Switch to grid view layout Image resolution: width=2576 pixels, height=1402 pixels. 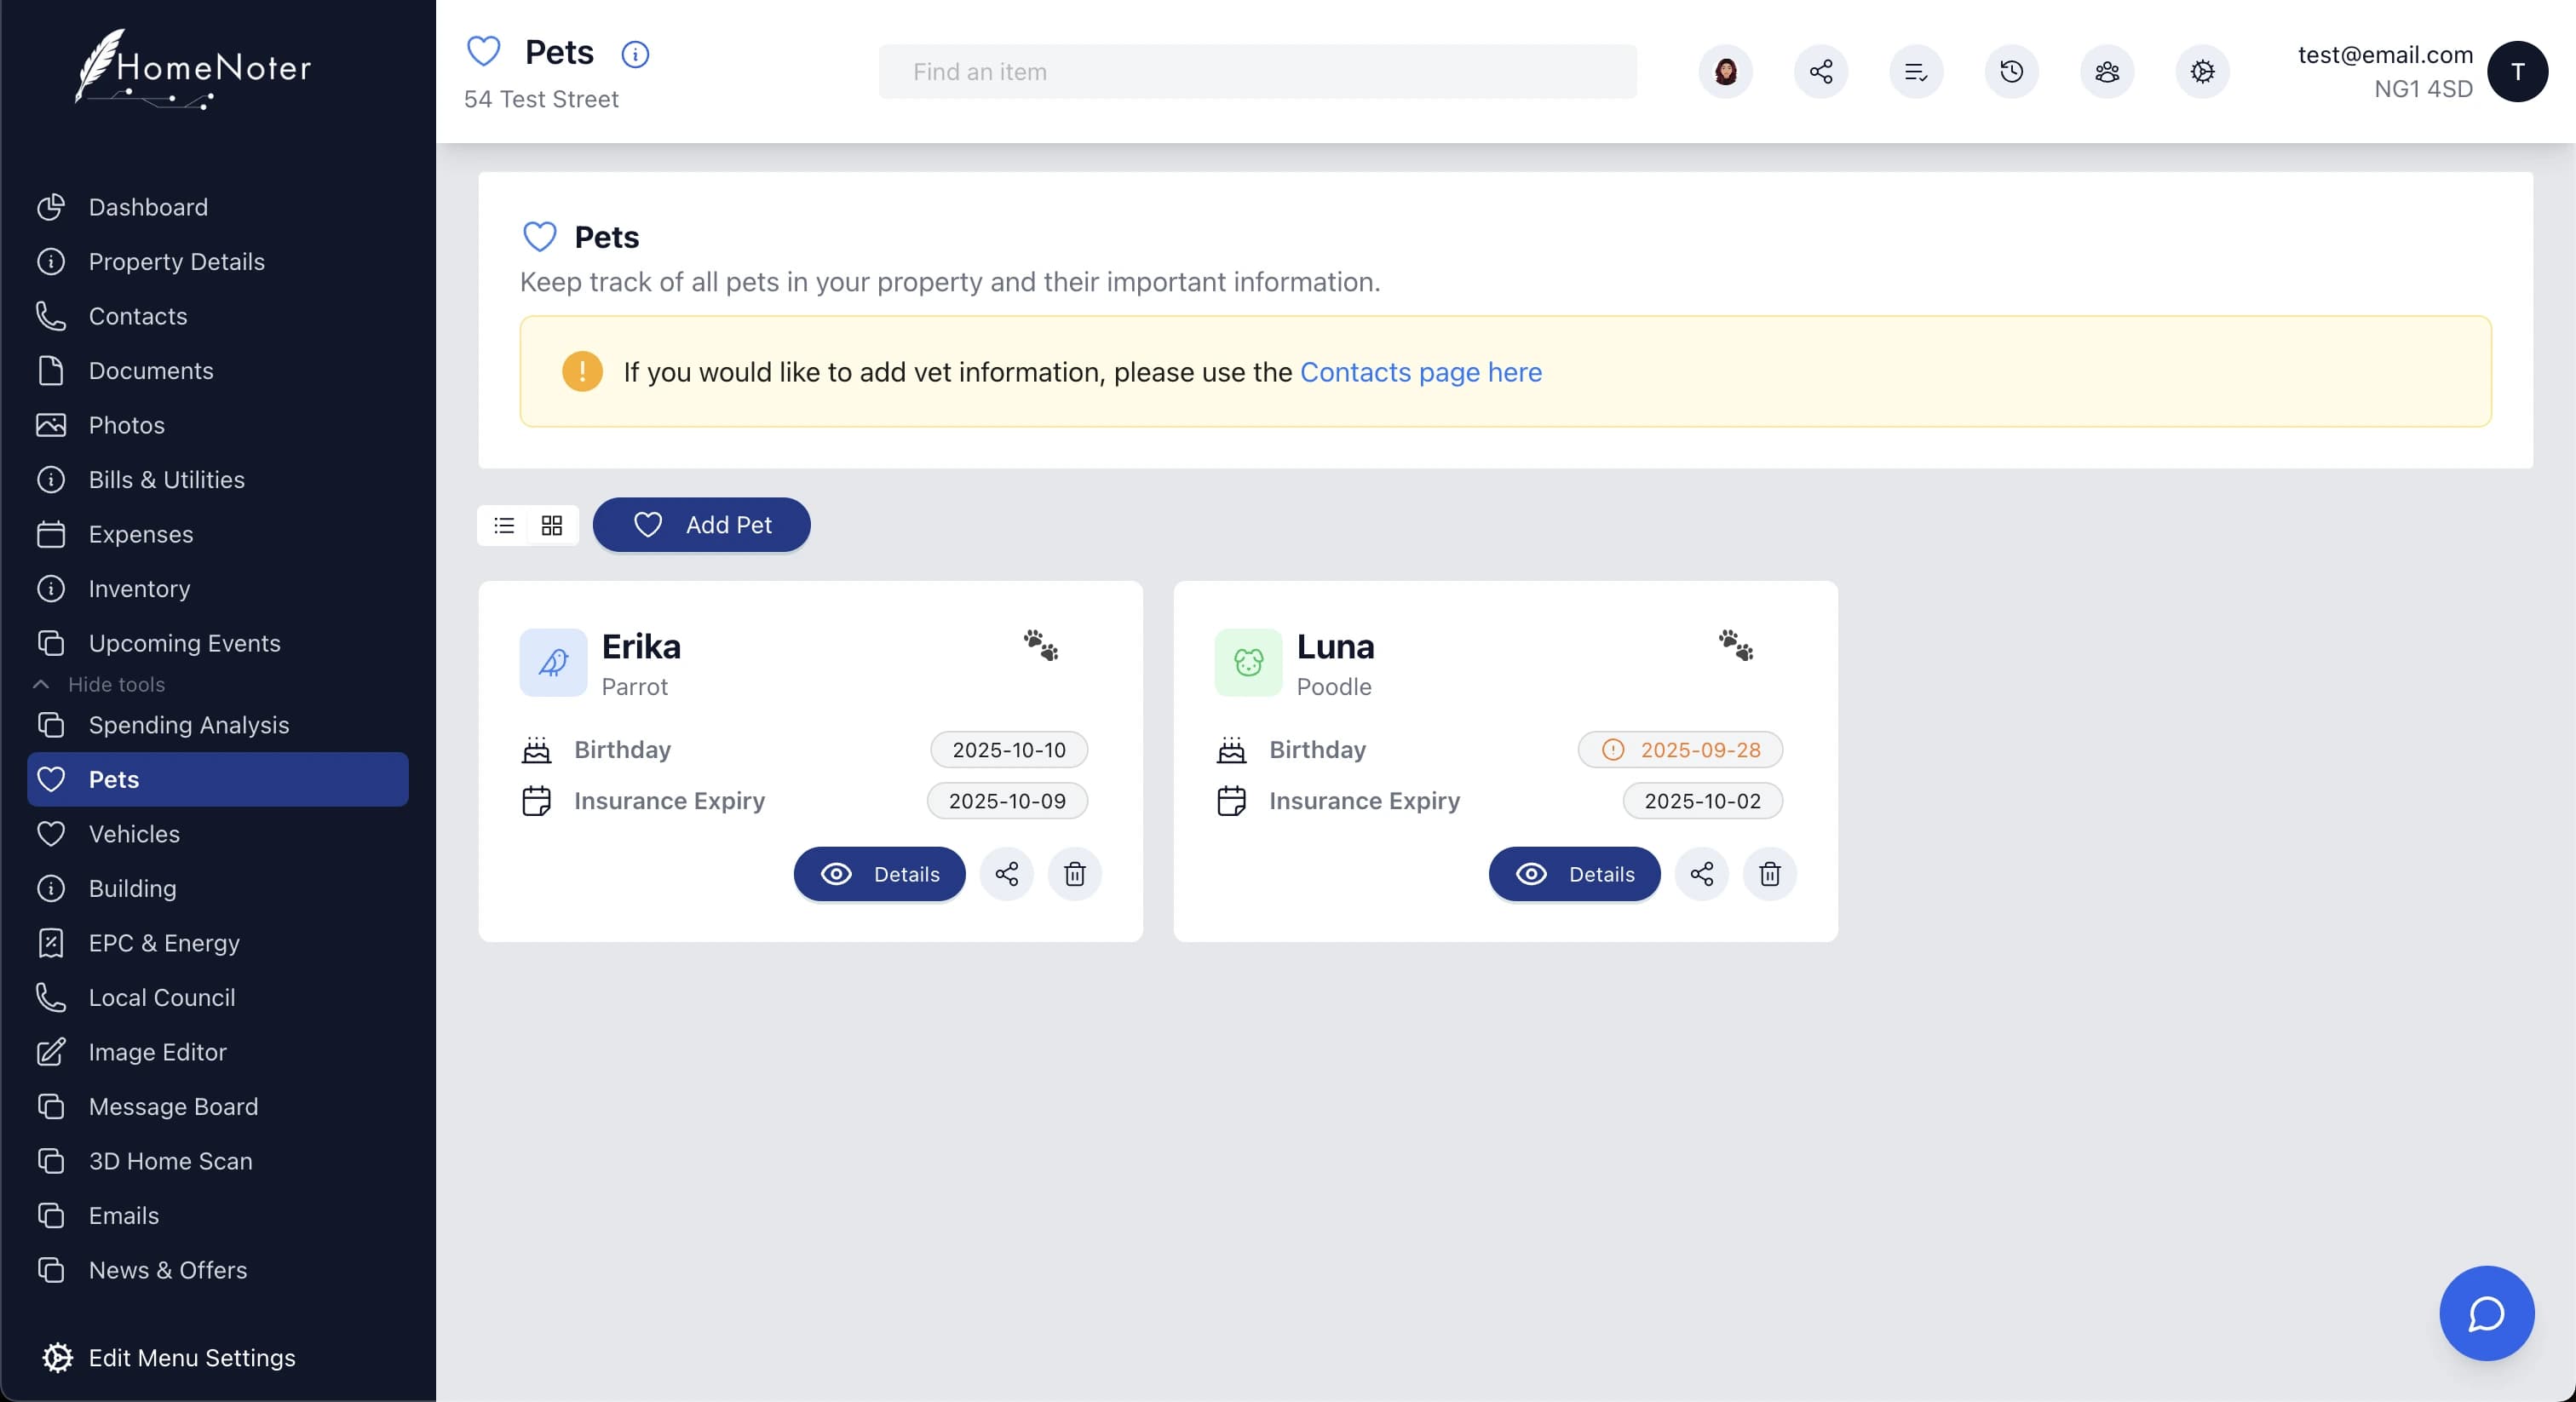click(552, 525)
